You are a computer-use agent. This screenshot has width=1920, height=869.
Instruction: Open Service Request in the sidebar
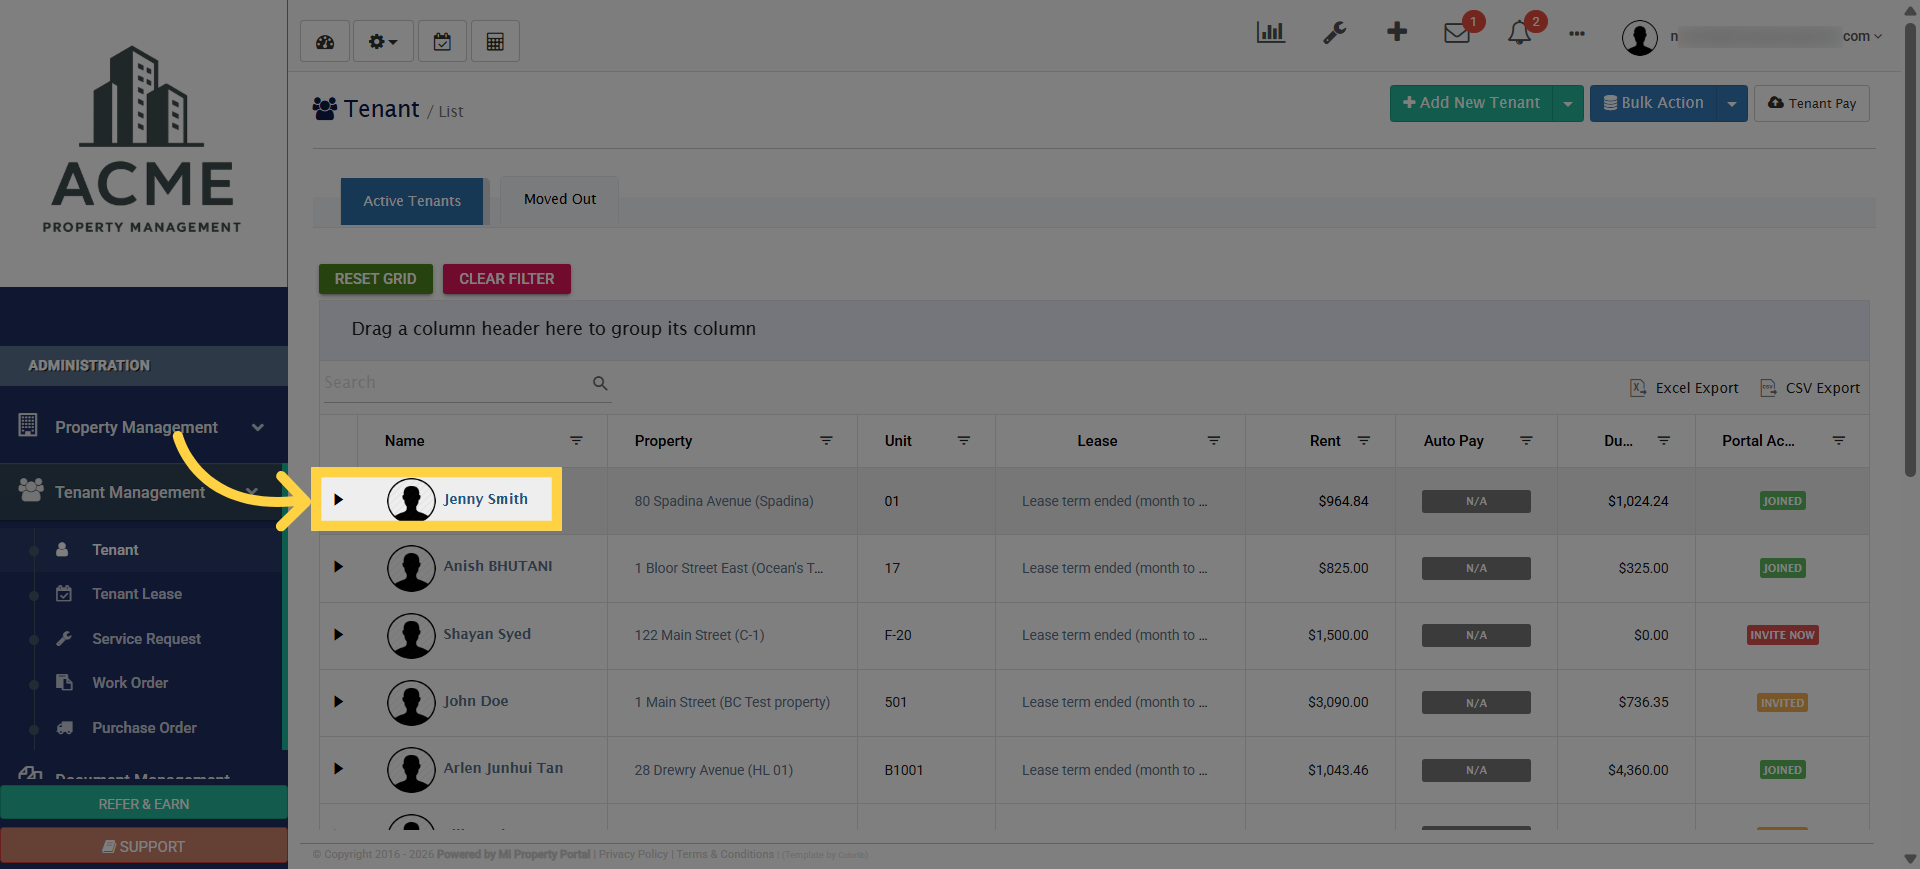[146, 639]
